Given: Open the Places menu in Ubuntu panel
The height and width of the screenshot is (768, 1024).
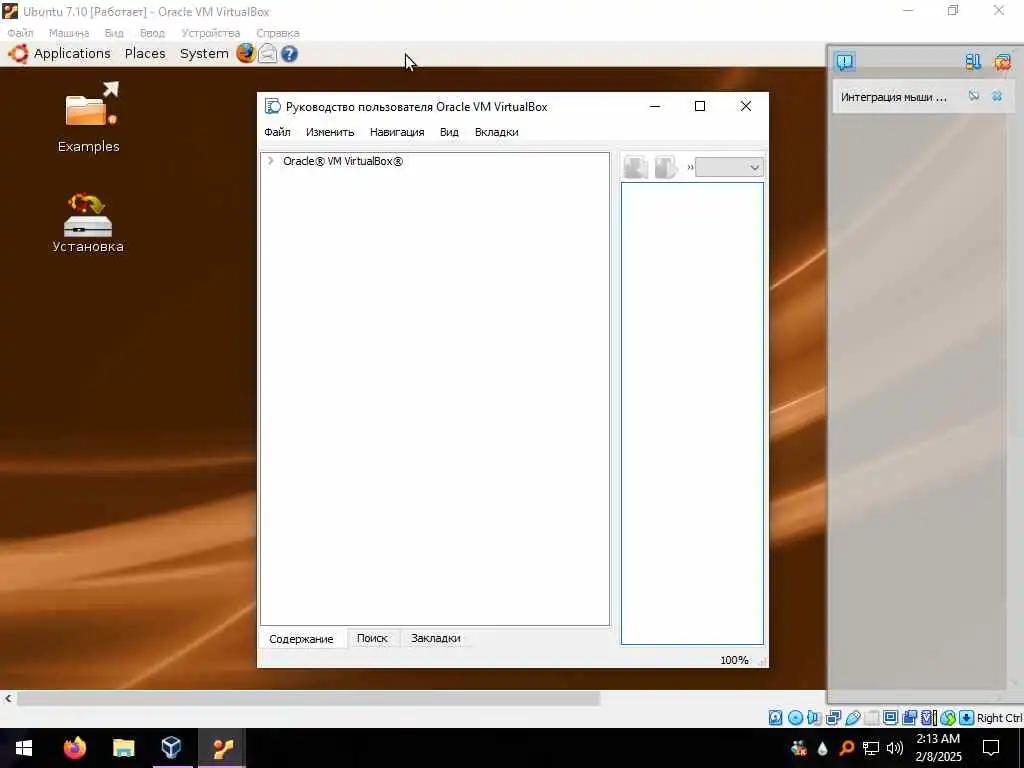Looking at the screenshot, I should pos(145,54).
